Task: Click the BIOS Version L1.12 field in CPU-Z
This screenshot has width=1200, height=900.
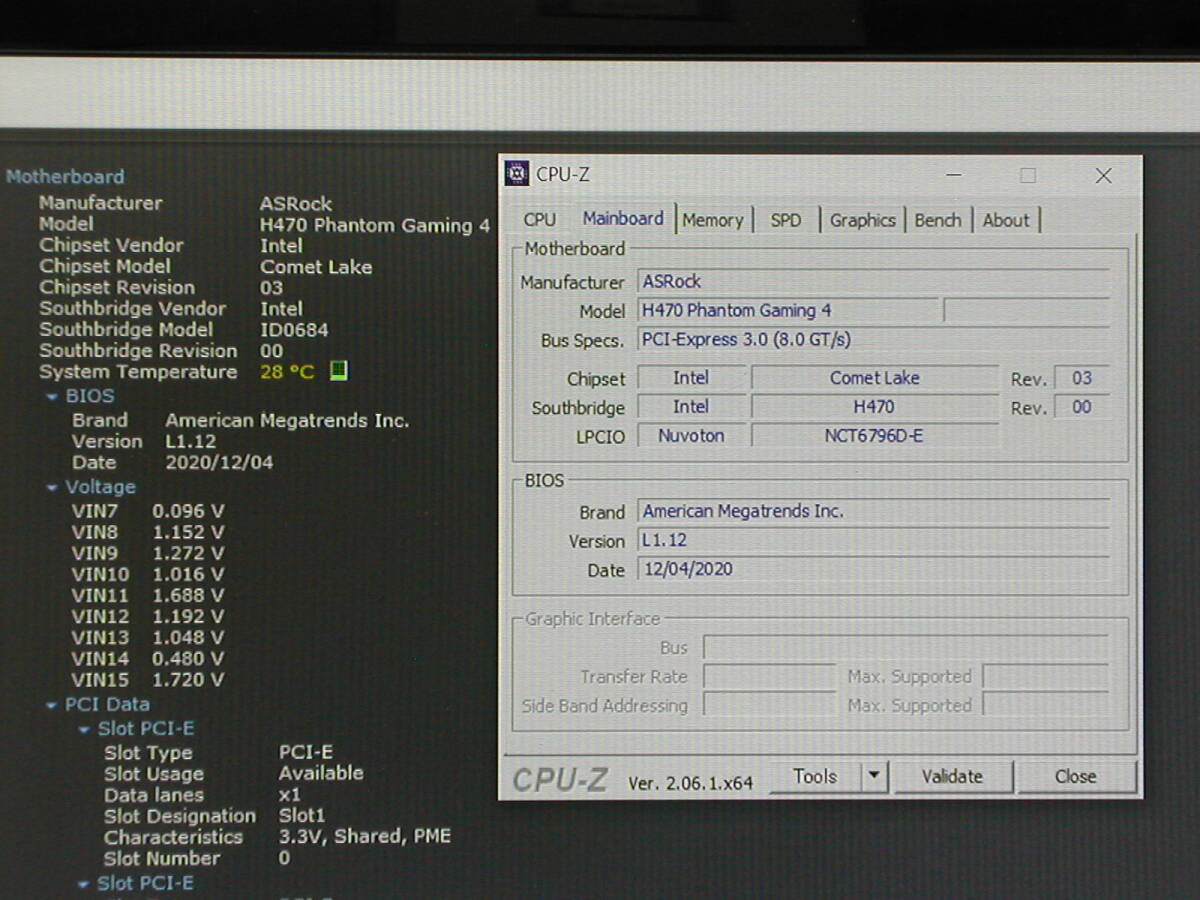Action: 873,540
